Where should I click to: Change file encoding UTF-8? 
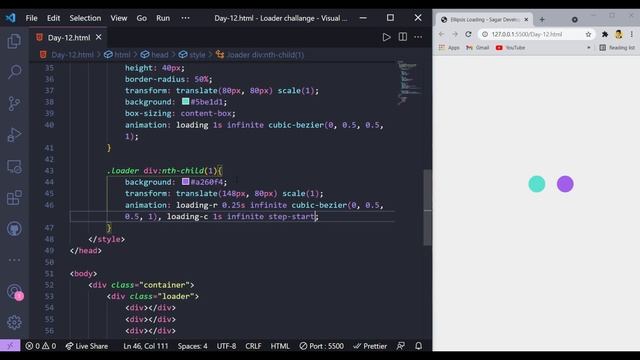(226, 346)
